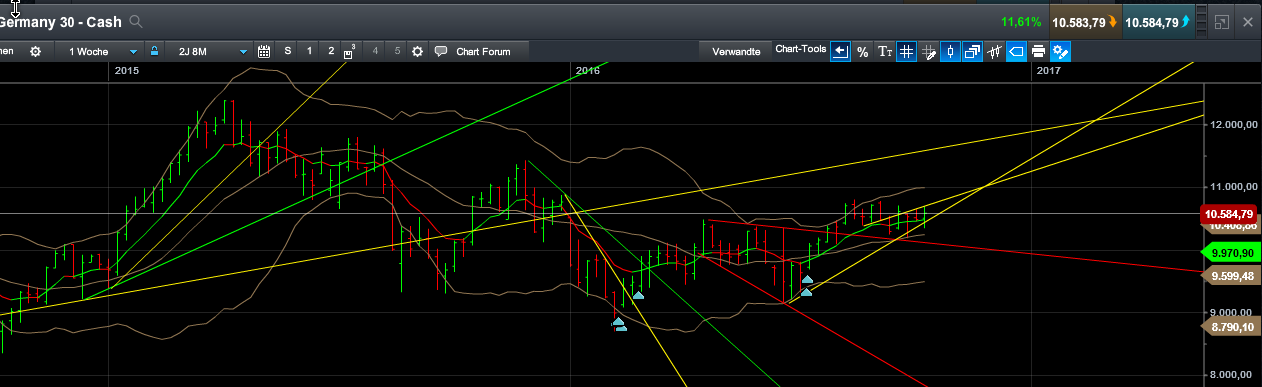
Task: Select candlestick chart type
Action: click(x=950, y=51)
